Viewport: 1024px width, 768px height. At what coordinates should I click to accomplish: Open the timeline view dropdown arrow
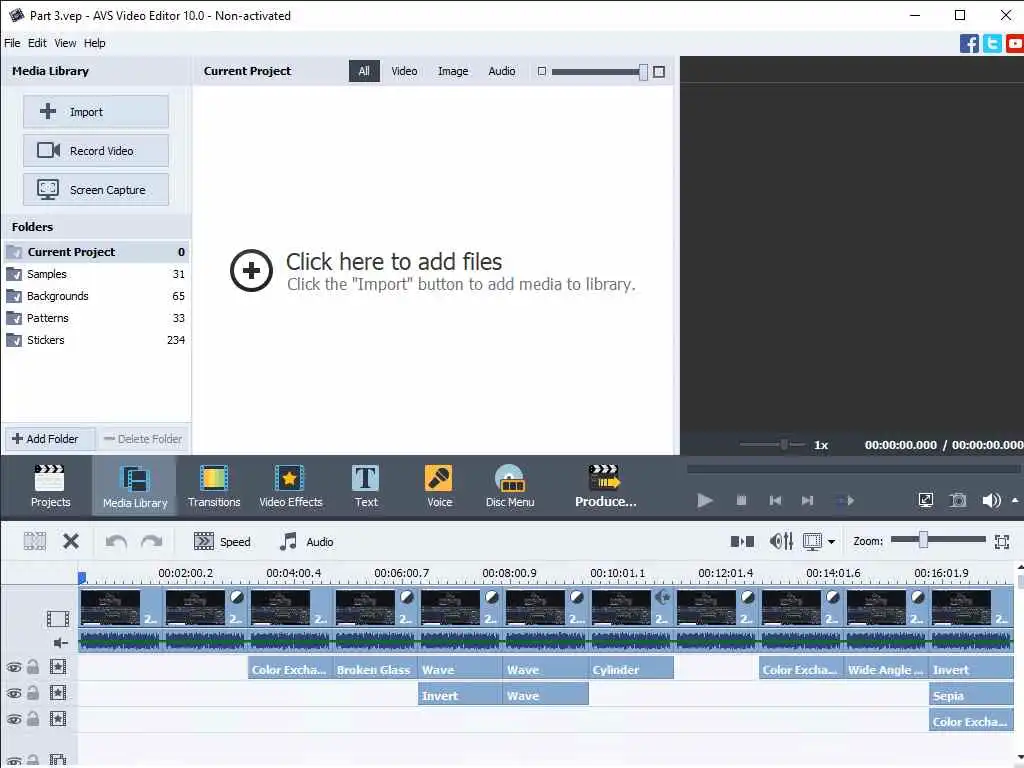click(x=831, y=542)
